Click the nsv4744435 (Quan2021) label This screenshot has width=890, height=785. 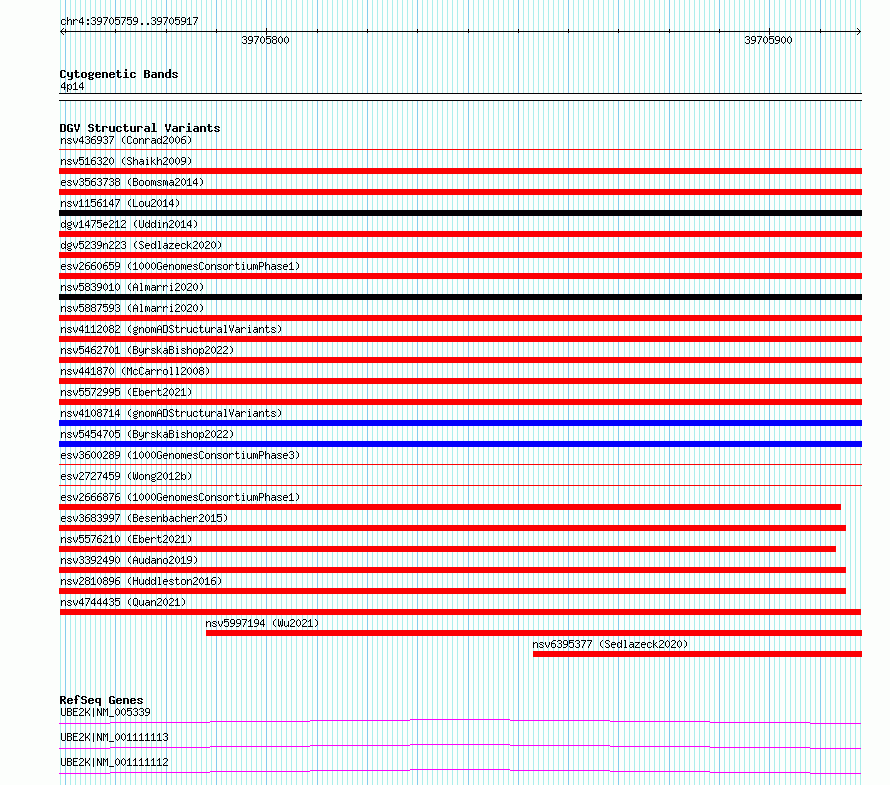tap(123, 602)
